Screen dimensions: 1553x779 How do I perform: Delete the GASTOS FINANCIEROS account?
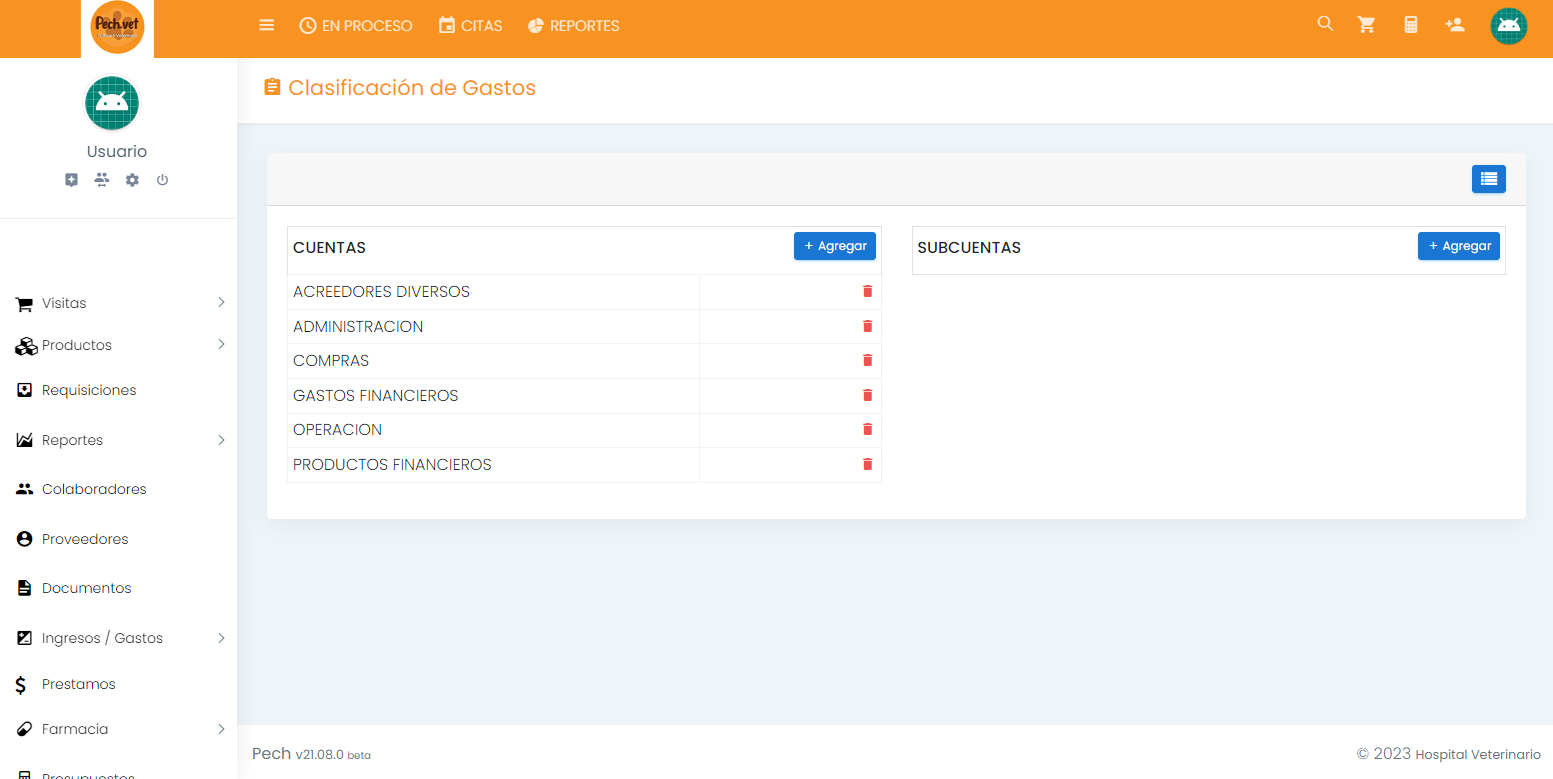point(867,395)
